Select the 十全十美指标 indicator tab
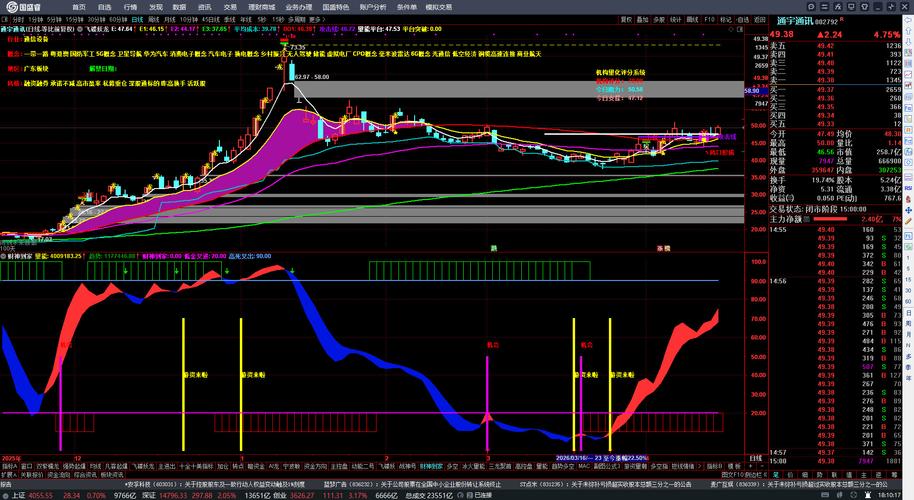Image resolution: width=914 pixels, height=500 pixels. pos(196,466)
